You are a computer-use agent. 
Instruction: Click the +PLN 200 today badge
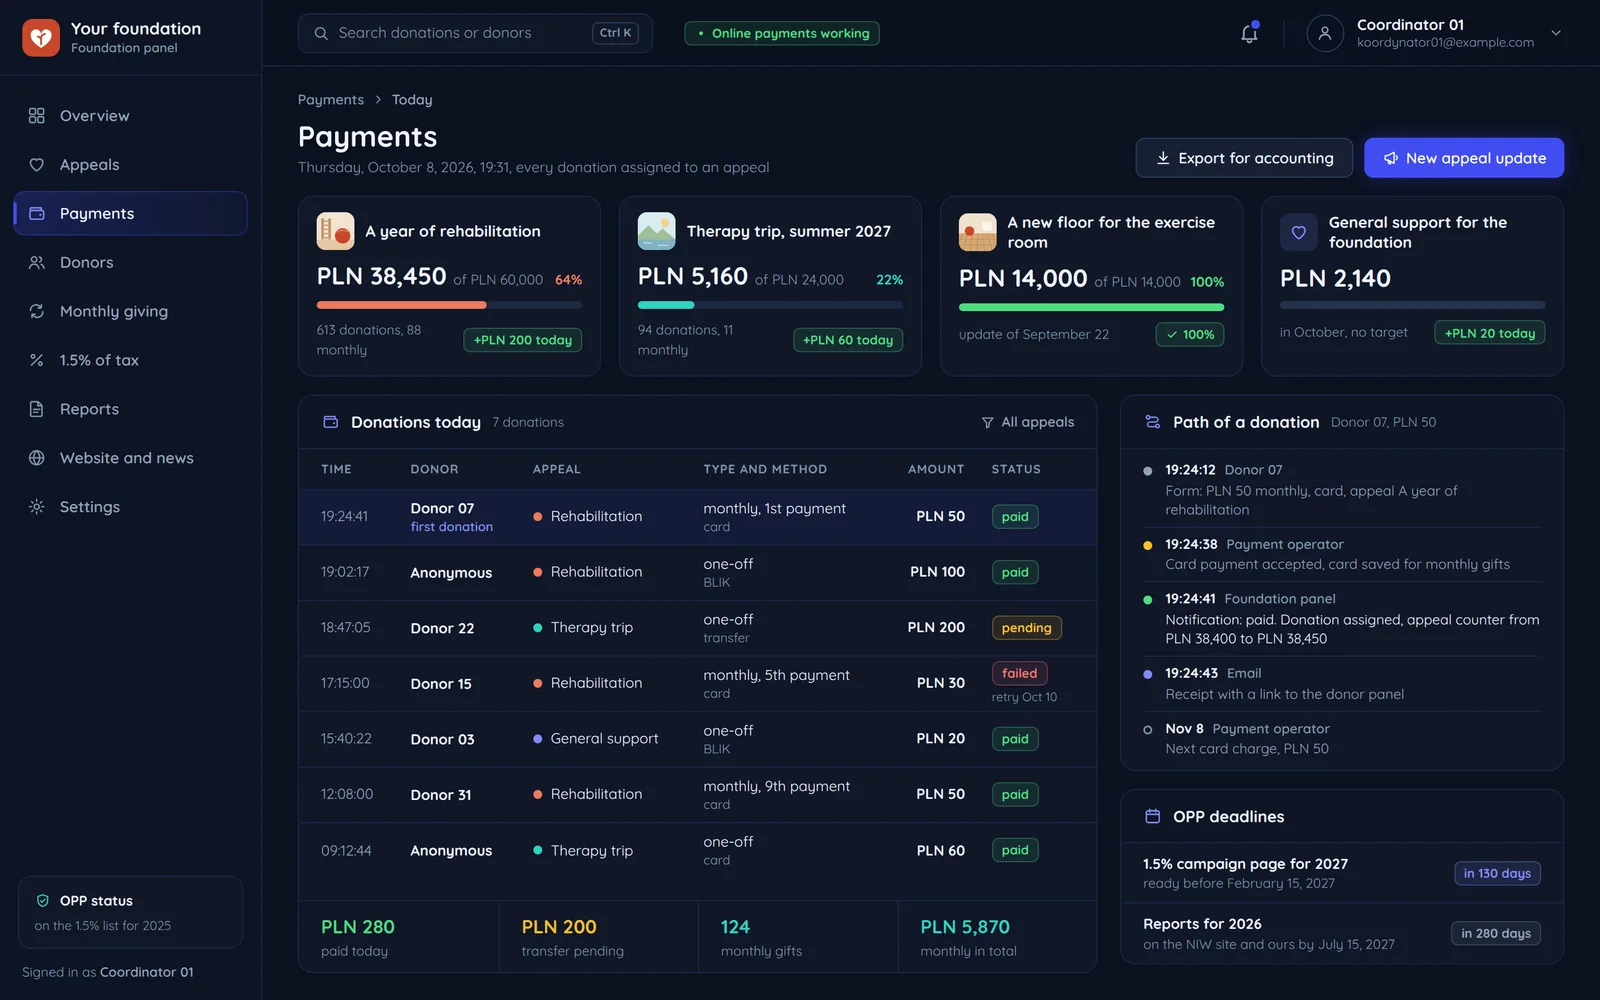(522, 340)
